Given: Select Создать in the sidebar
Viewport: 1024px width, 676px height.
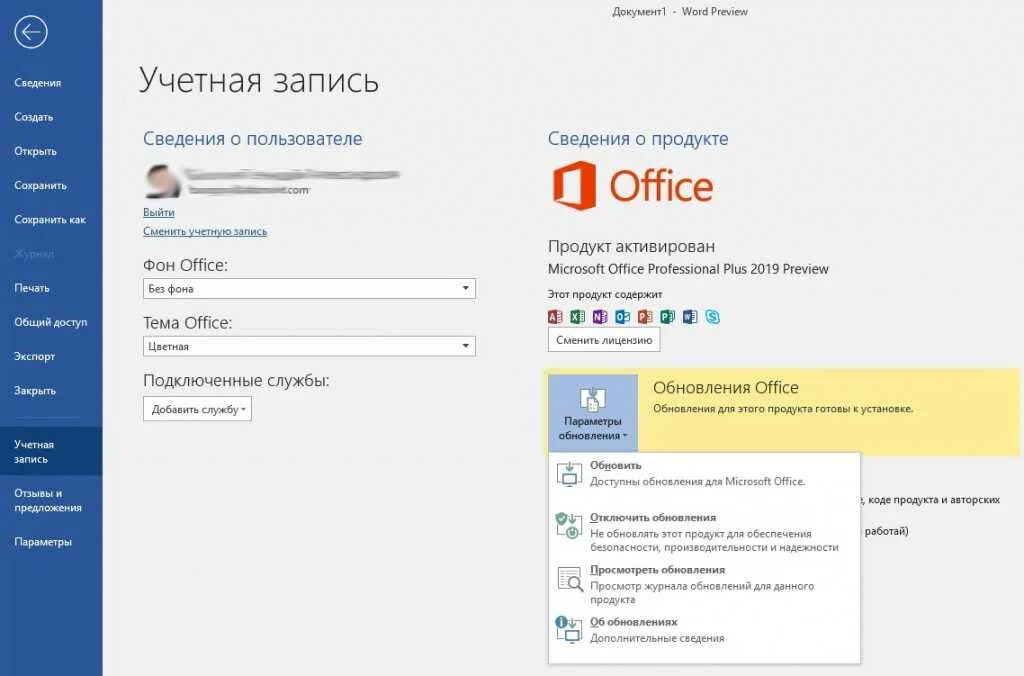Looking at the screenshot, I should coord(34,117).
